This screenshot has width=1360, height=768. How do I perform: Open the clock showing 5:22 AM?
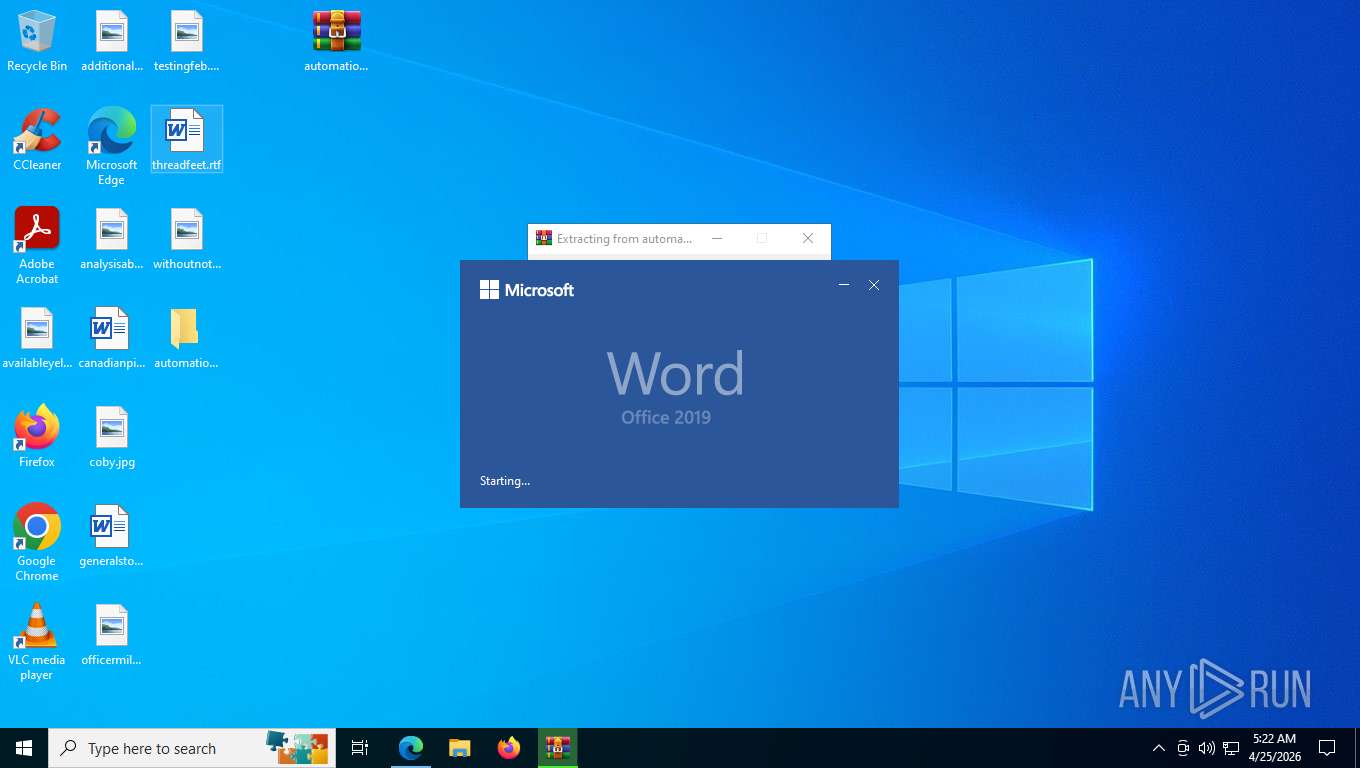[x=1274, y=748]
